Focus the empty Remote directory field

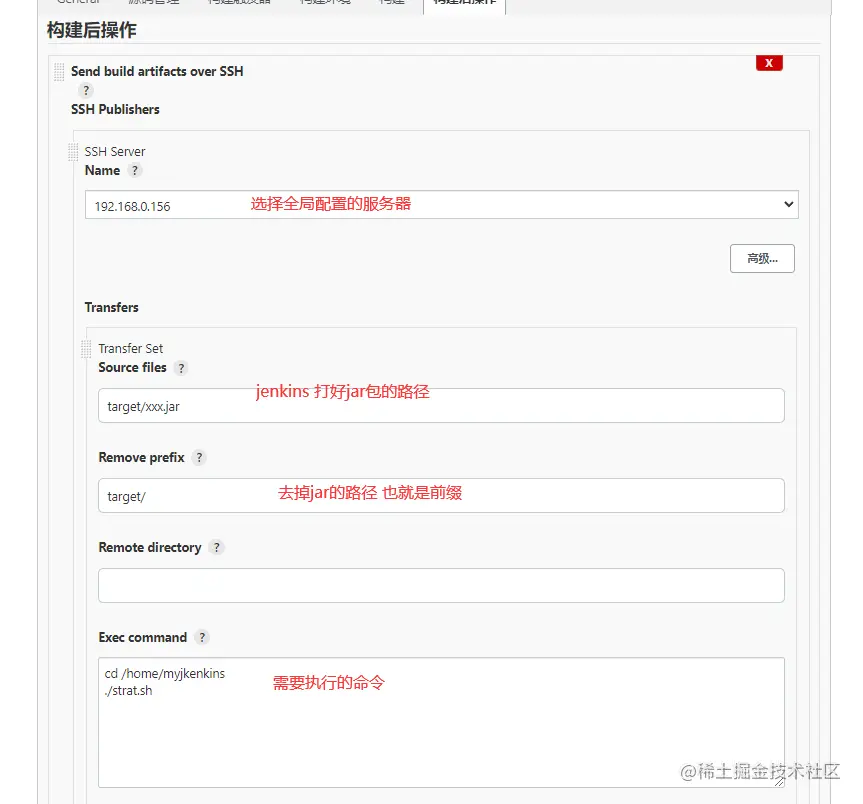(441, 586)
